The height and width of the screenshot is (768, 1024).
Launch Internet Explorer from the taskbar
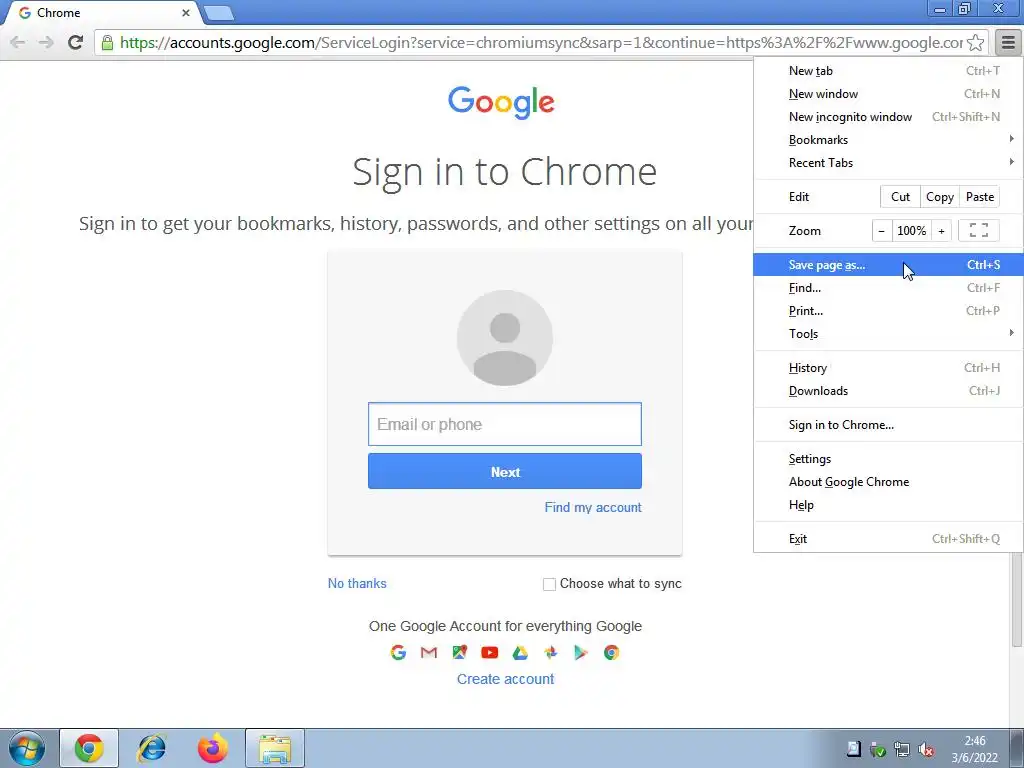tap(152, 748)
